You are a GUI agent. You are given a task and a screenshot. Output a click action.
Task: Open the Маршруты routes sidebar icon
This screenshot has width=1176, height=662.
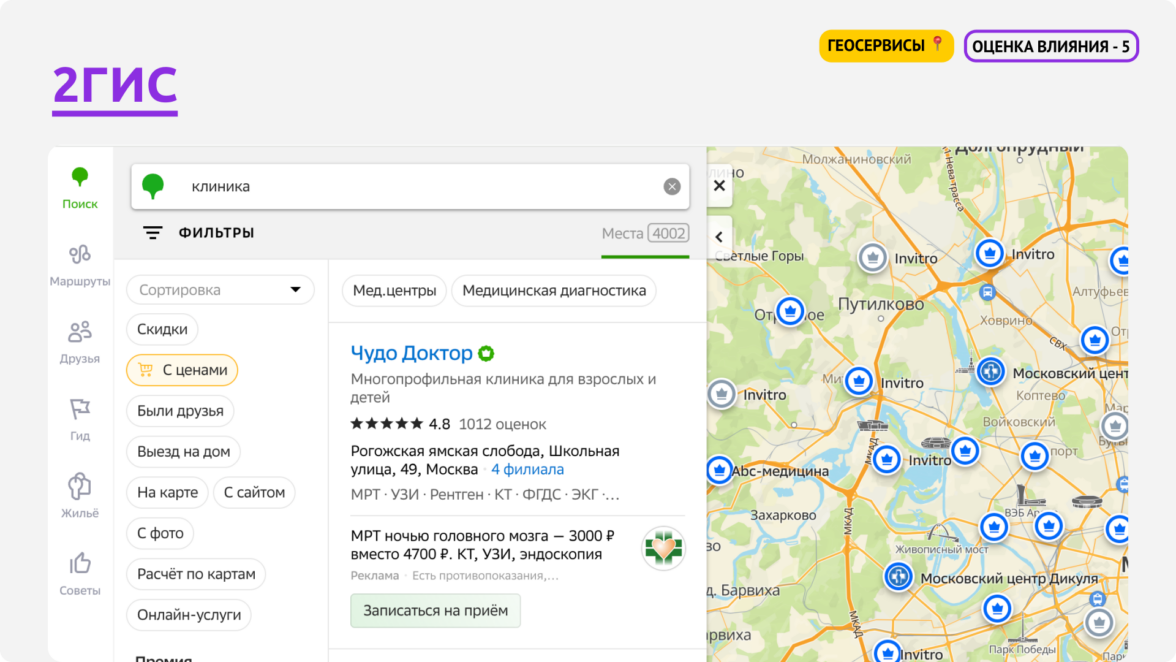[80, 255]
